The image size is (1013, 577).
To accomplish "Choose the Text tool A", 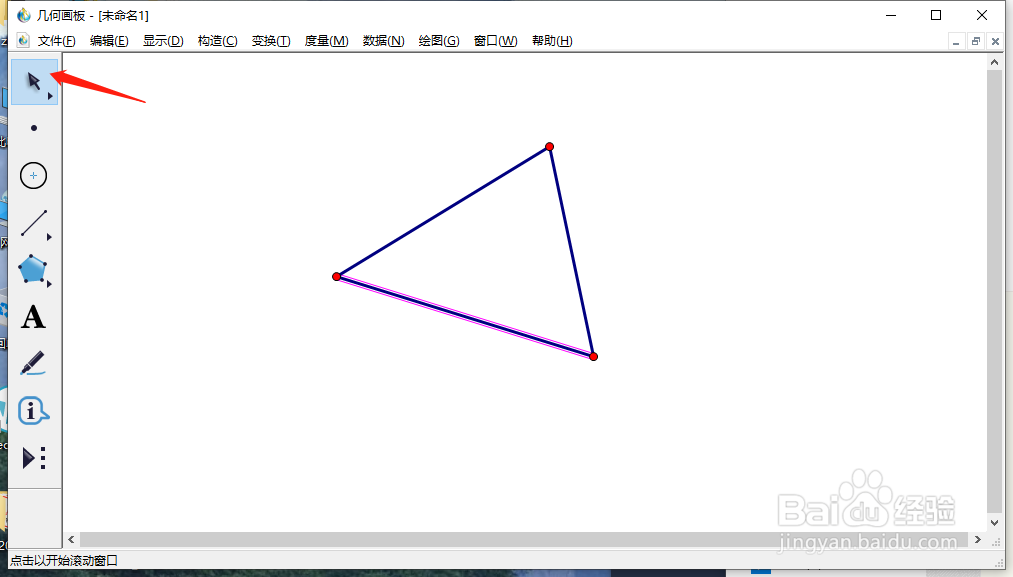I will (33, 317).
